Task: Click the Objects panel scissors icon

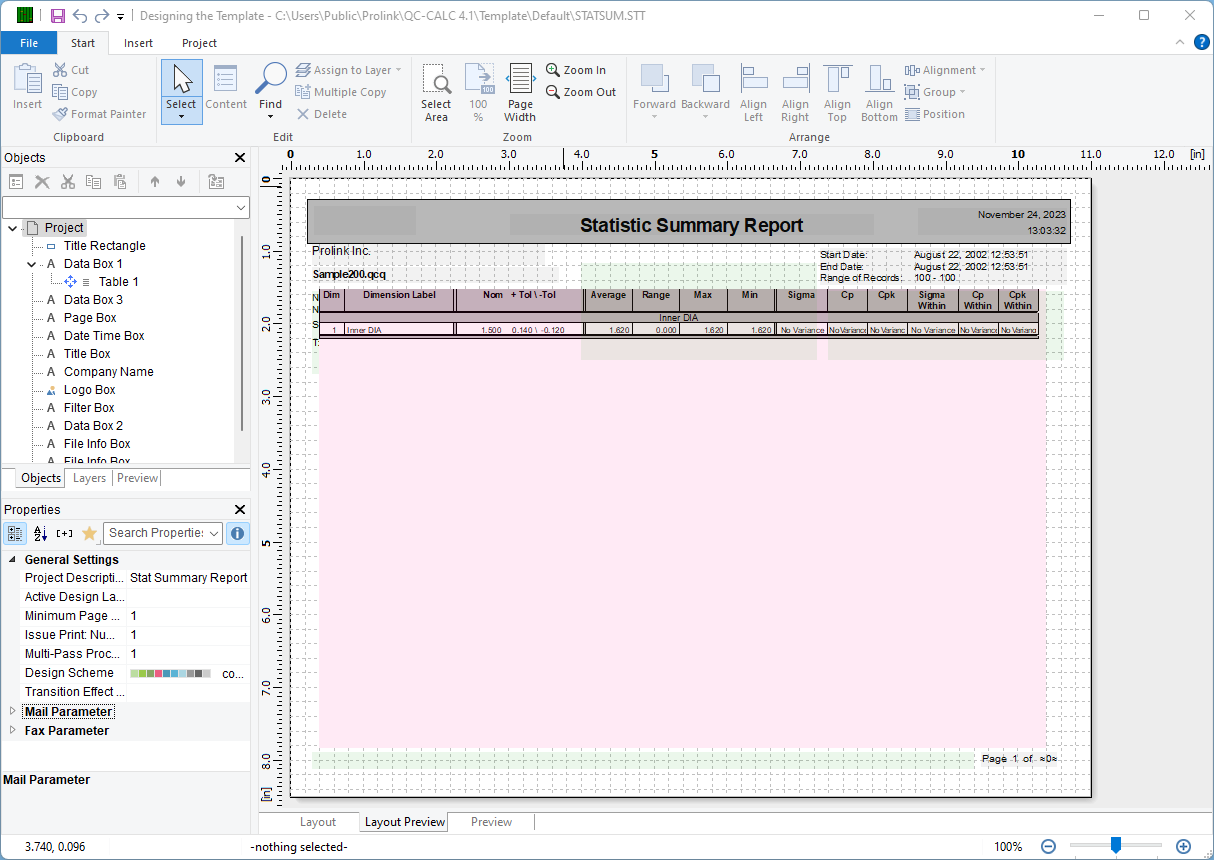Action: [x=68, y=181]
